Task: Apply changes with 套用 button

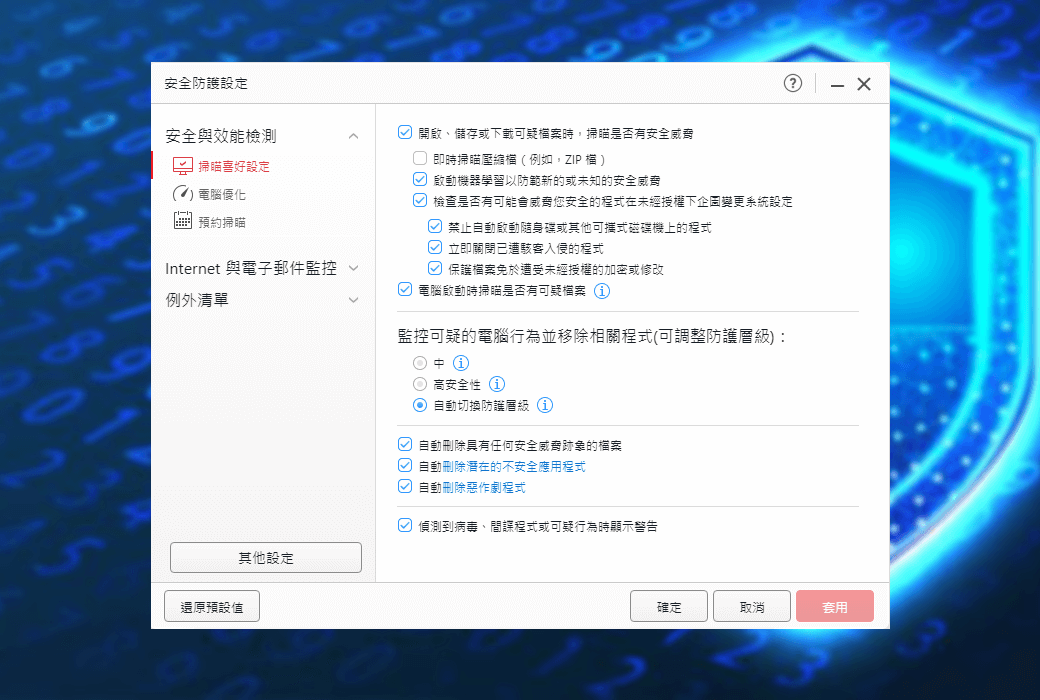Action: (834, 606)
